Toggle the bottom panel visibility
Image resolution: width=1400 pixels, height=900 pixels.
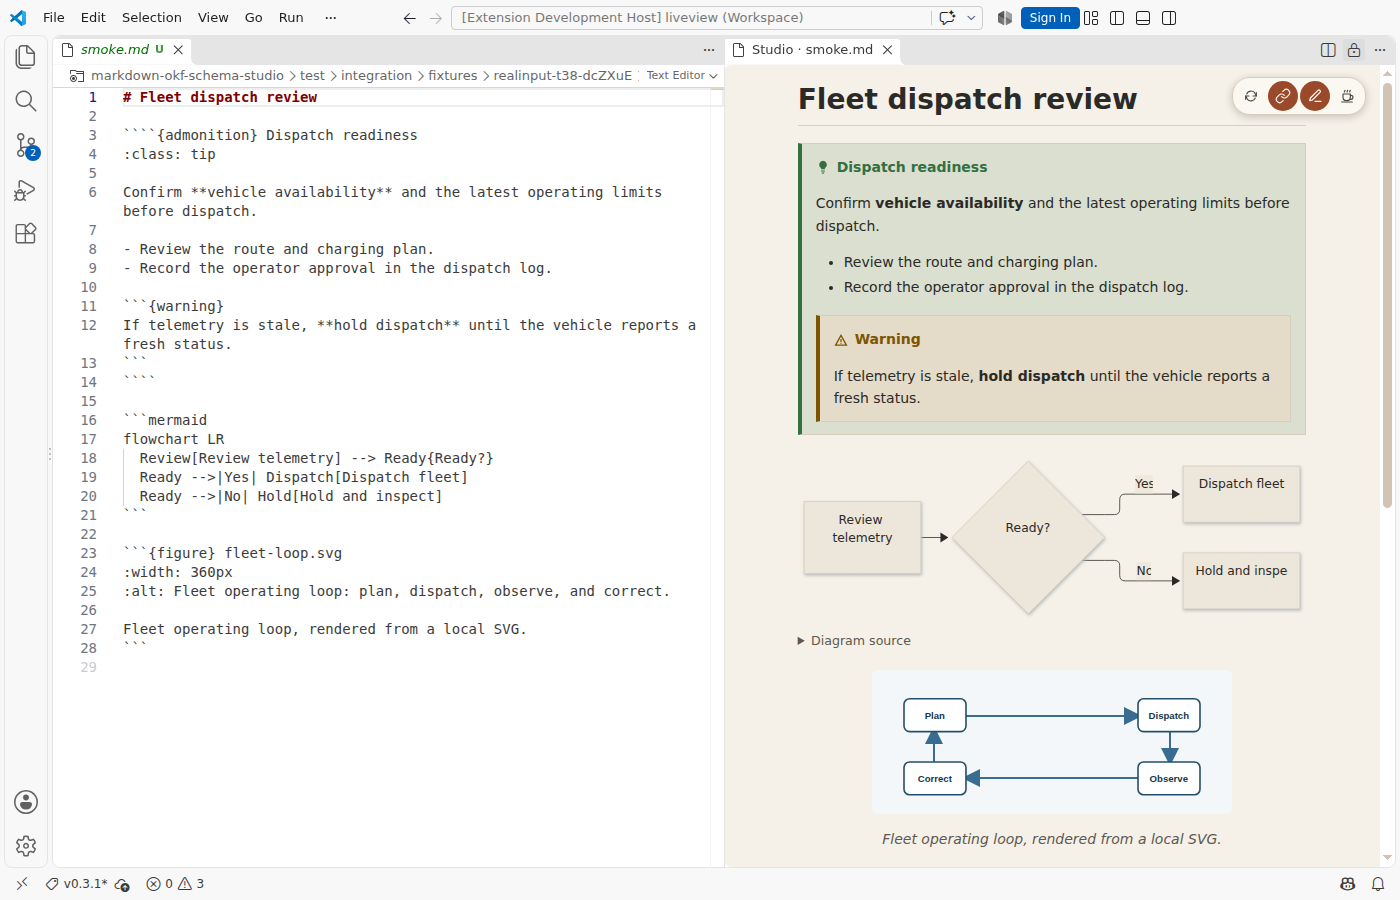tap(1143, 18)
